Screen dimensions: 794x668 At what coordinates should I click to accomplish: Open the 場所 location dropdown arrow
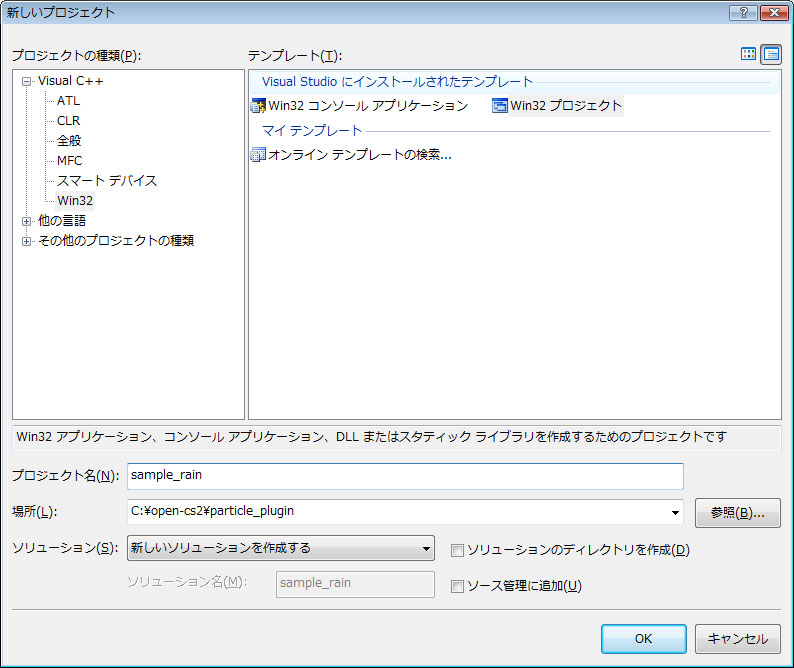pos(675,513)
